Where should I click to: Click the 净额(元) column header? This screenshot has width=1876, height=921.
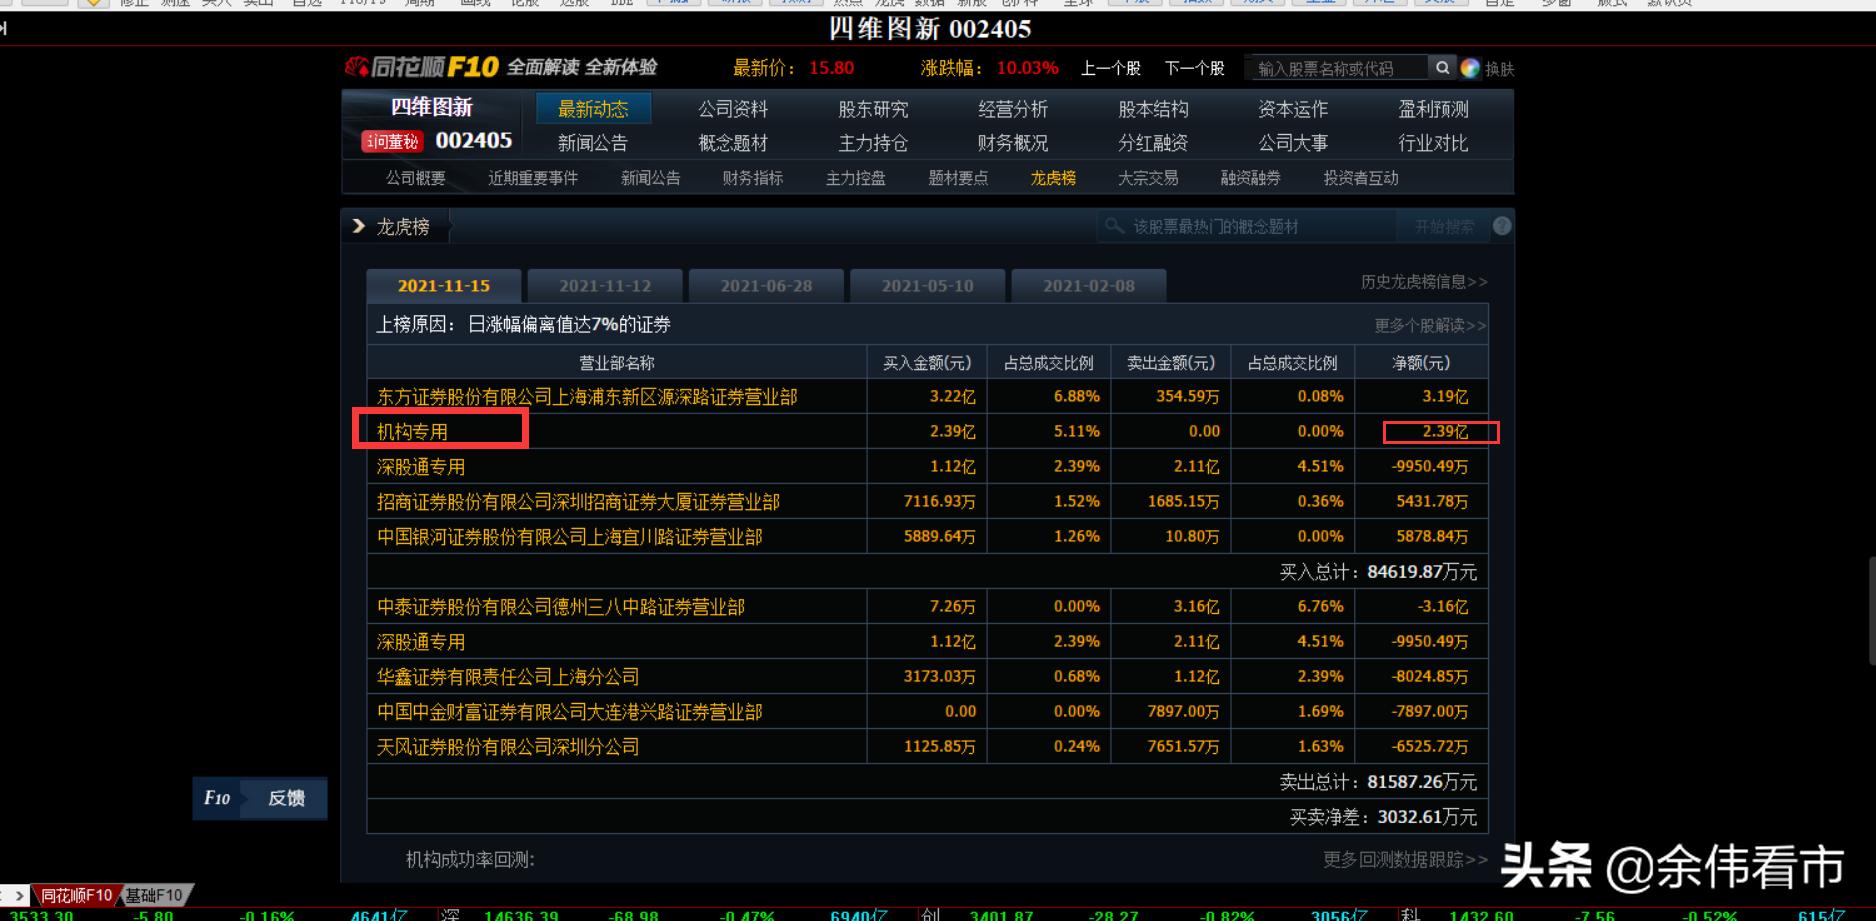pyautogui.click(x=1421, y=363)
